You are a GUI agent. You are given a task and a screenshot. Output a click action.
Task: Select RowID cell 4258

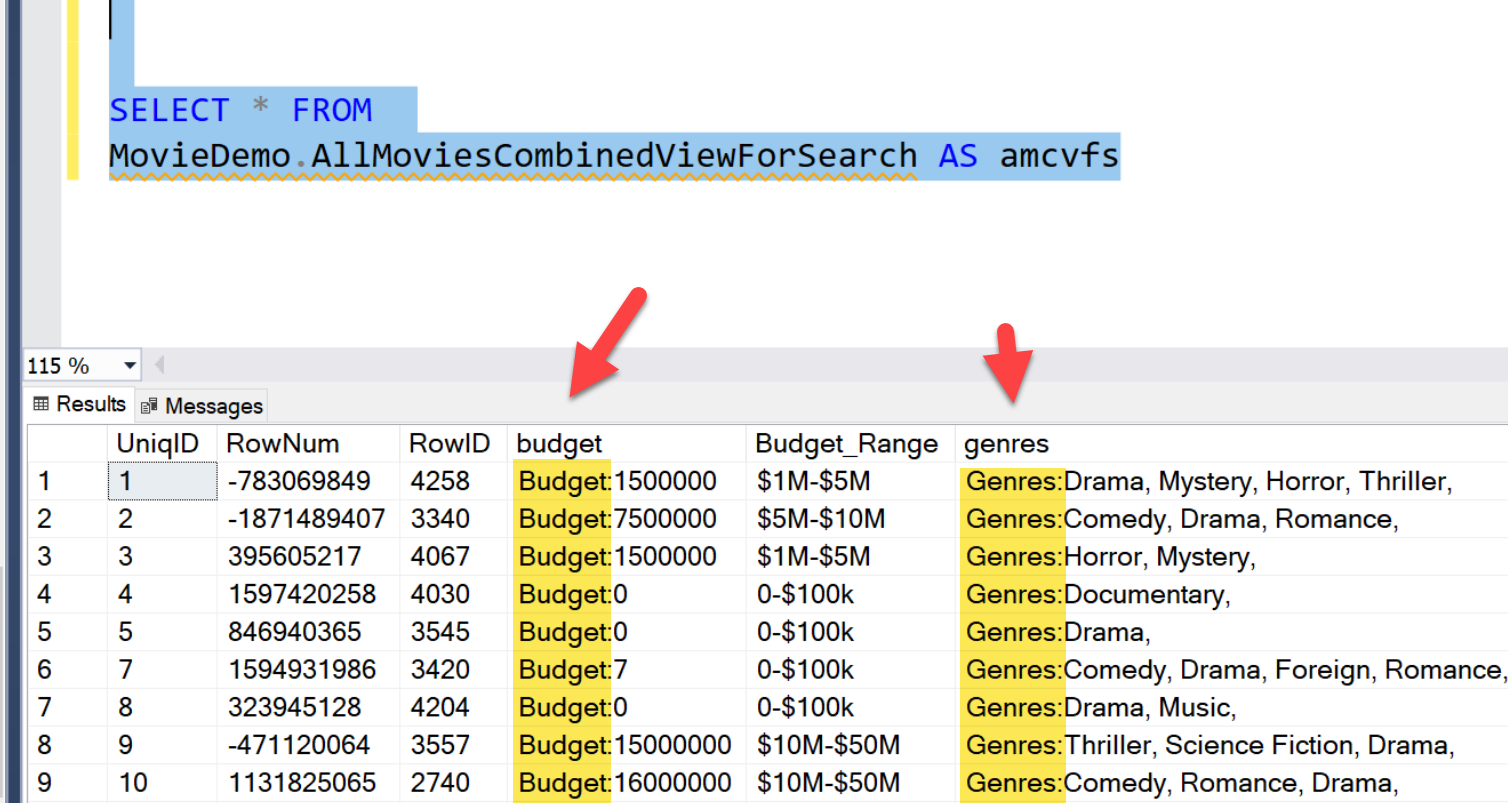(453, 481)
